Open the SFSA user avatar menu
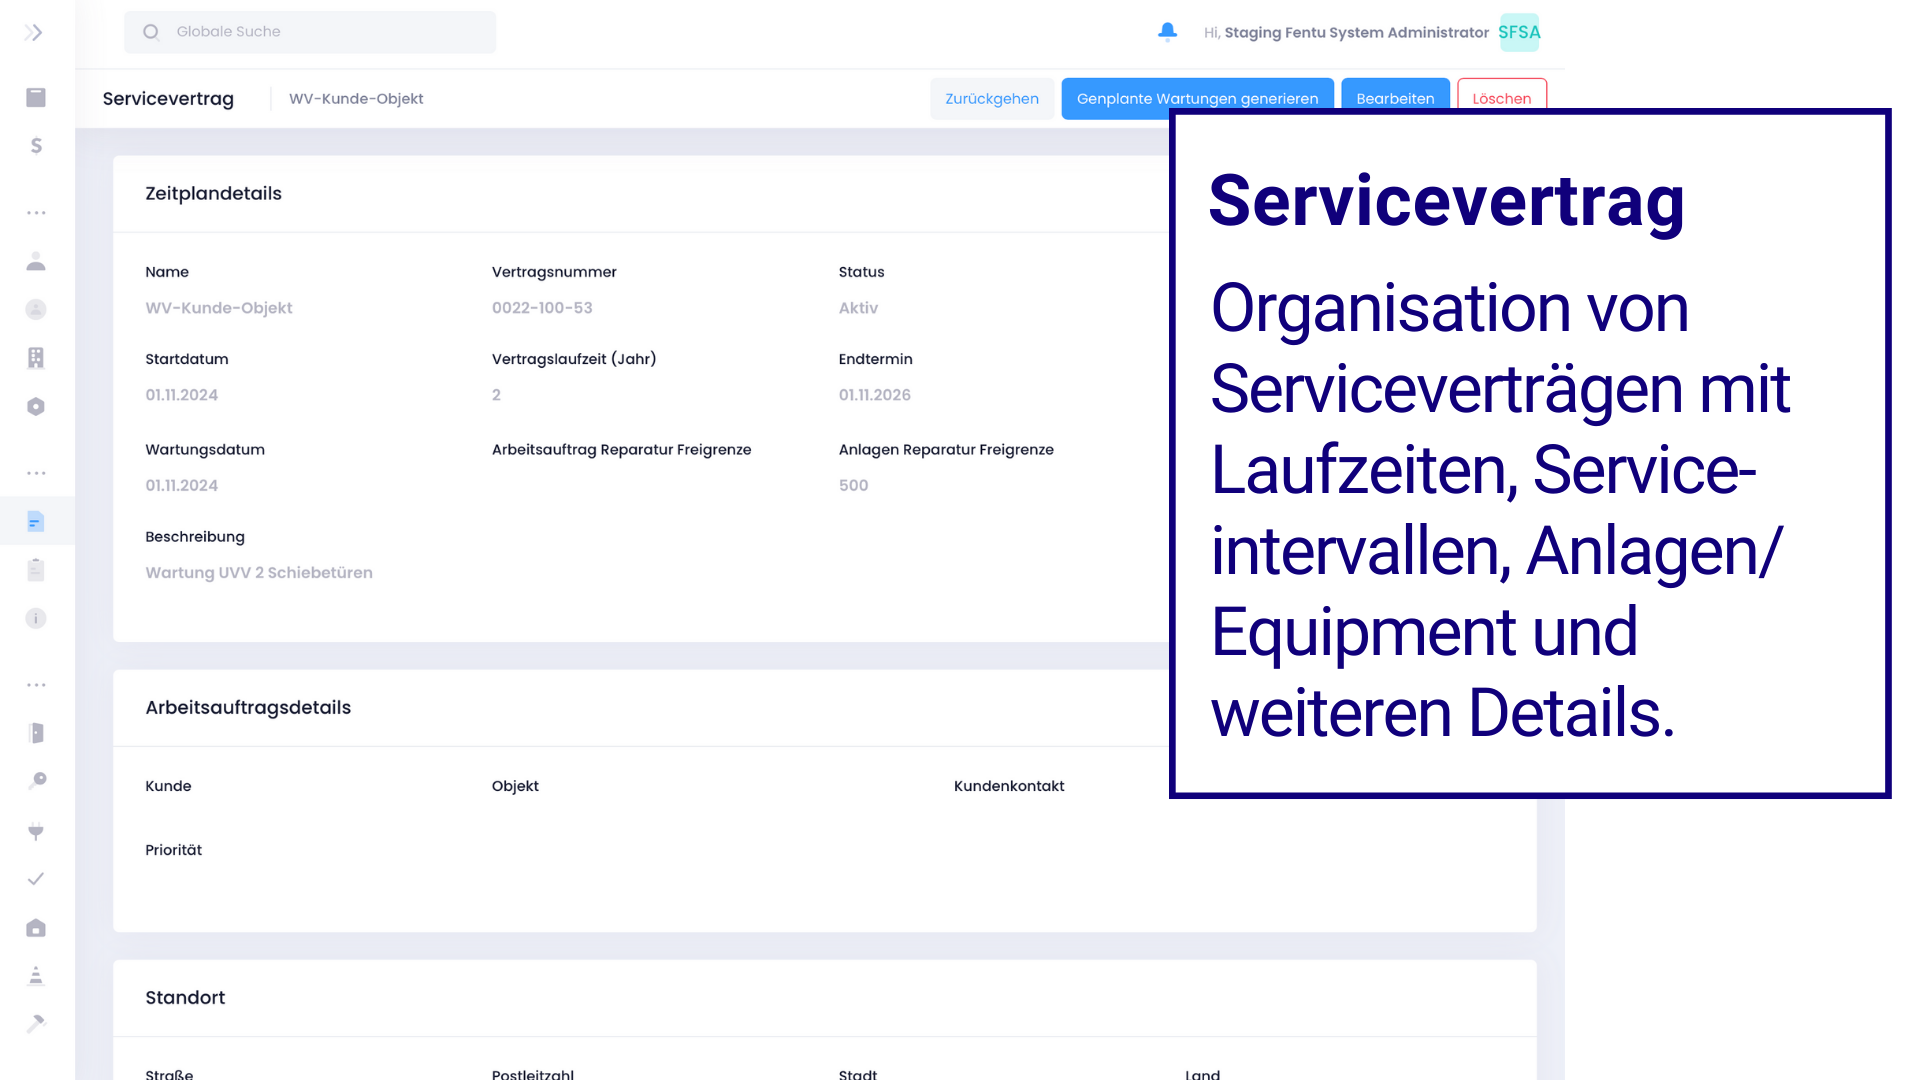Image resolution: width=1920 pixels, height=1080 pixels. click(x=1519, y=32)
